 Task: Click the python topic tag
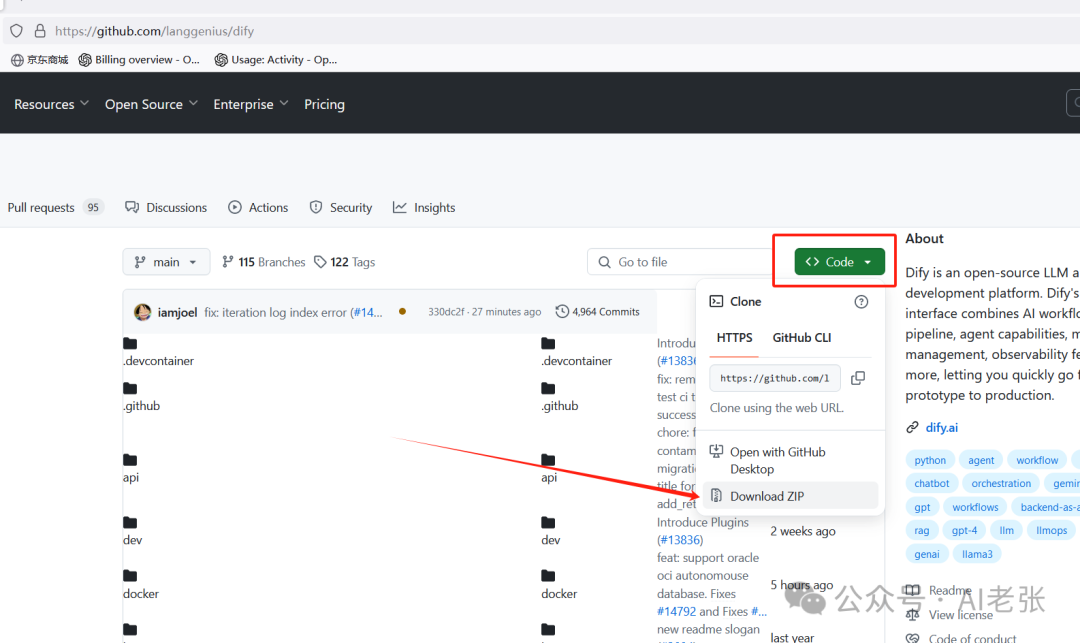930,460
